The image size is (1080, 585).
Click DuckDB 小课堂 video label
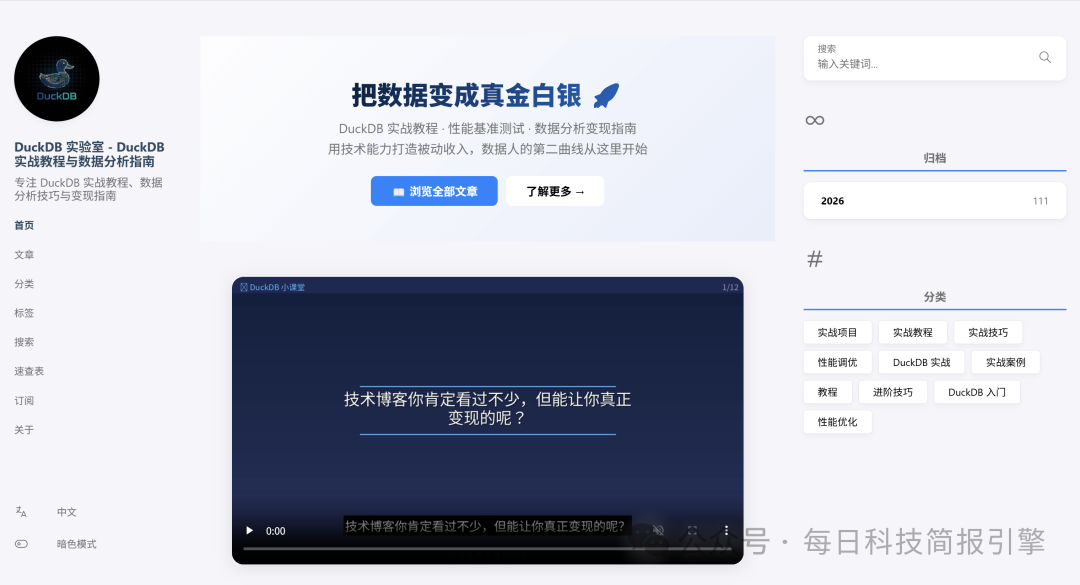pyautogui.click(x=272, y=287)
